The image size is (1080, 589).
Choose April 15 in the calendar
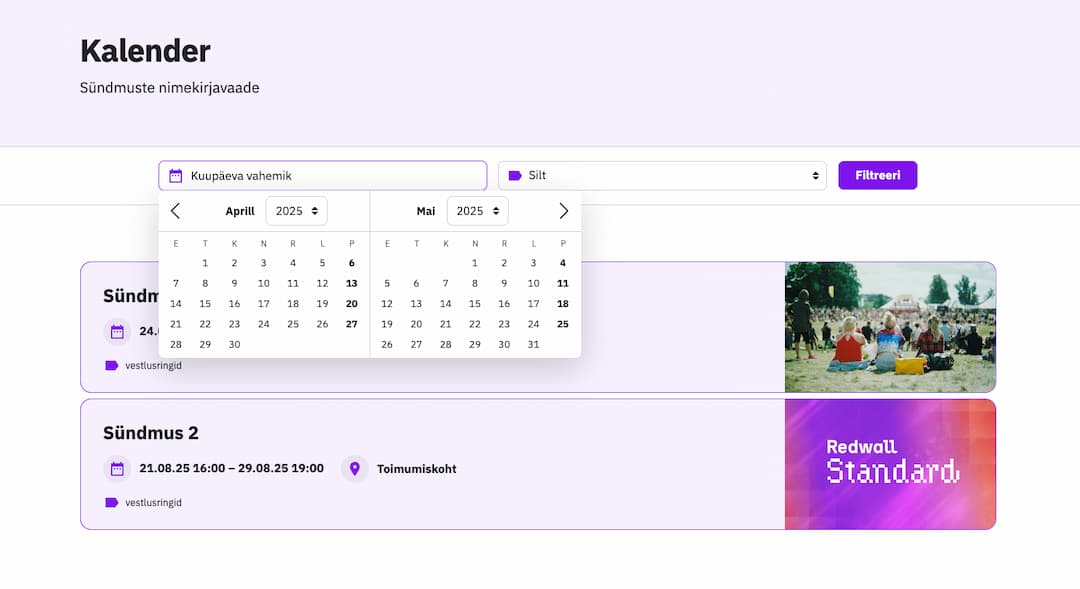(205, 304)
